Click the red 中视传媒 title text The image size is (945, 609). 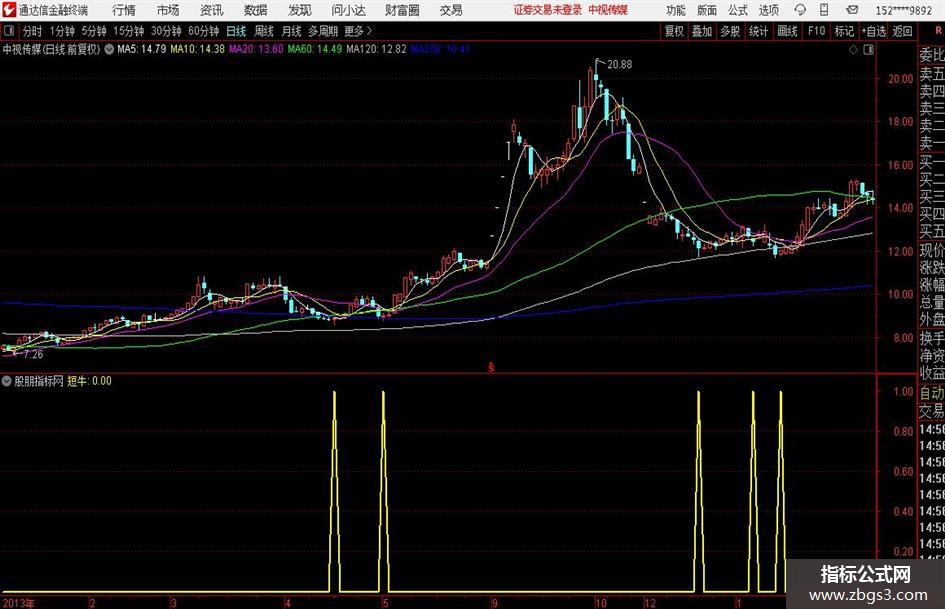click(x=608, y=10)
